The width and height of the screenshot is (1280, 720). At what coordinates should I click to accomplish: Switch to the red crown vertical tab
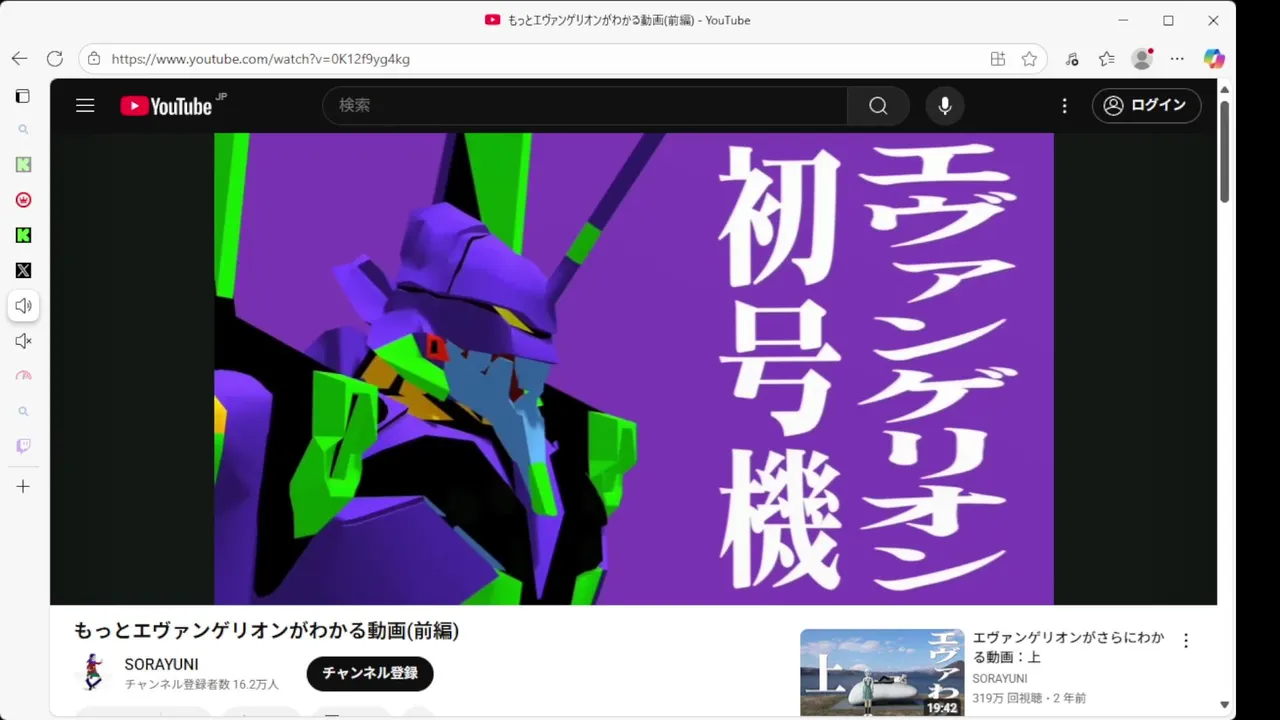(x=23, y=200)
